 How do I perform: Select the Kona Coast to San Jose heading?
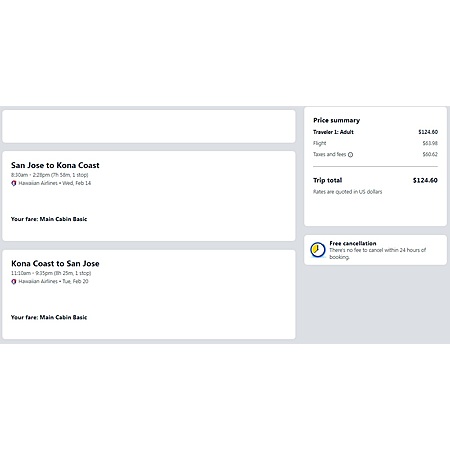coord(55,264)
